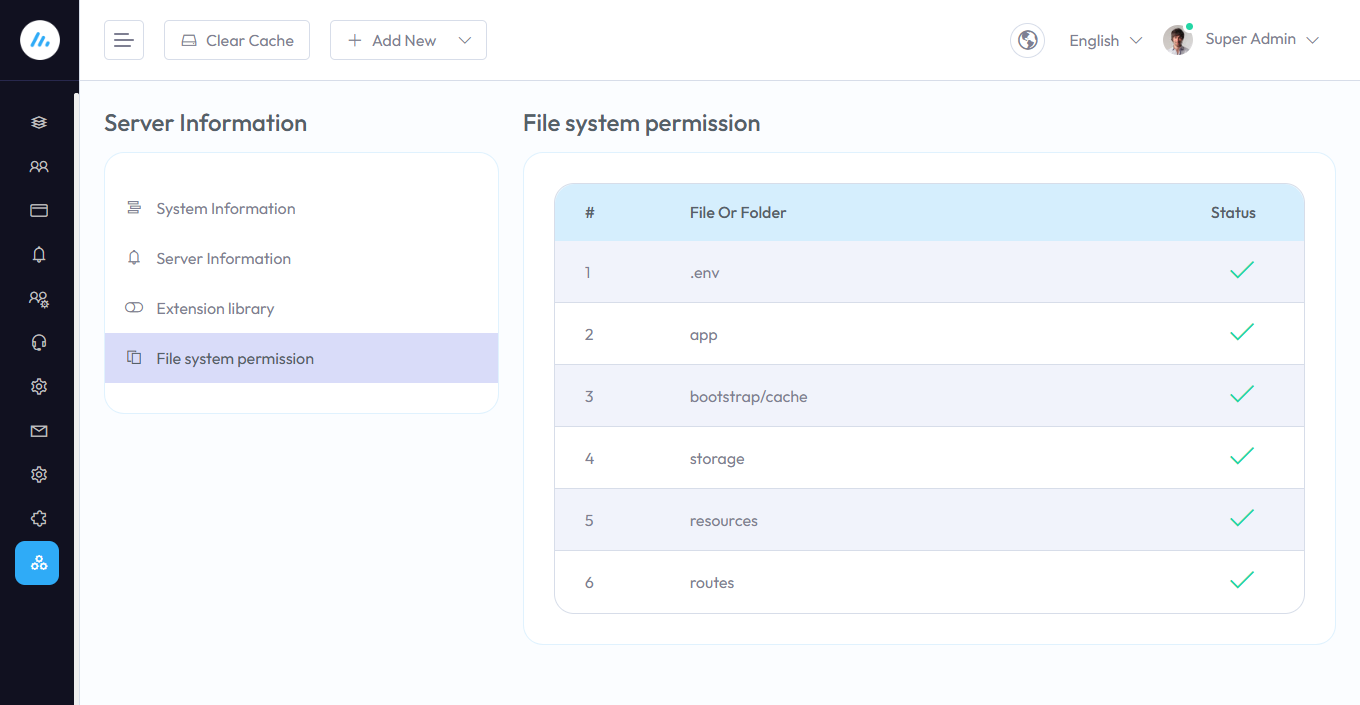
Task: Open the headset support icon
Action: 39,343
